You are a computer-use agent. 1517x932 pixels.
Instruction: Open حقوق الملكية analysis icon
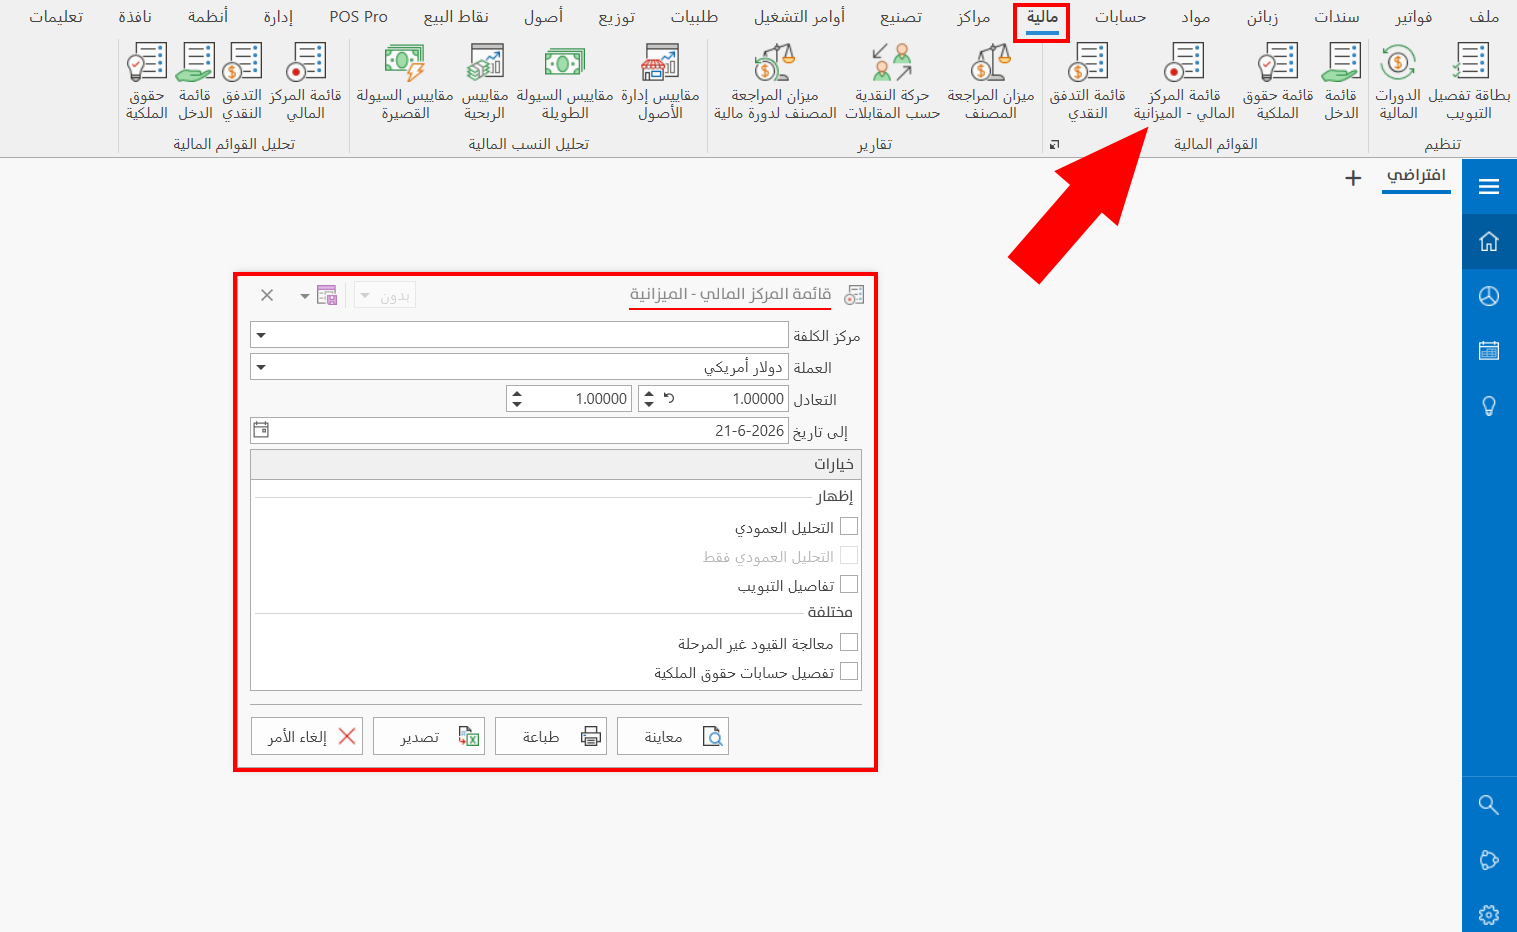147,82
